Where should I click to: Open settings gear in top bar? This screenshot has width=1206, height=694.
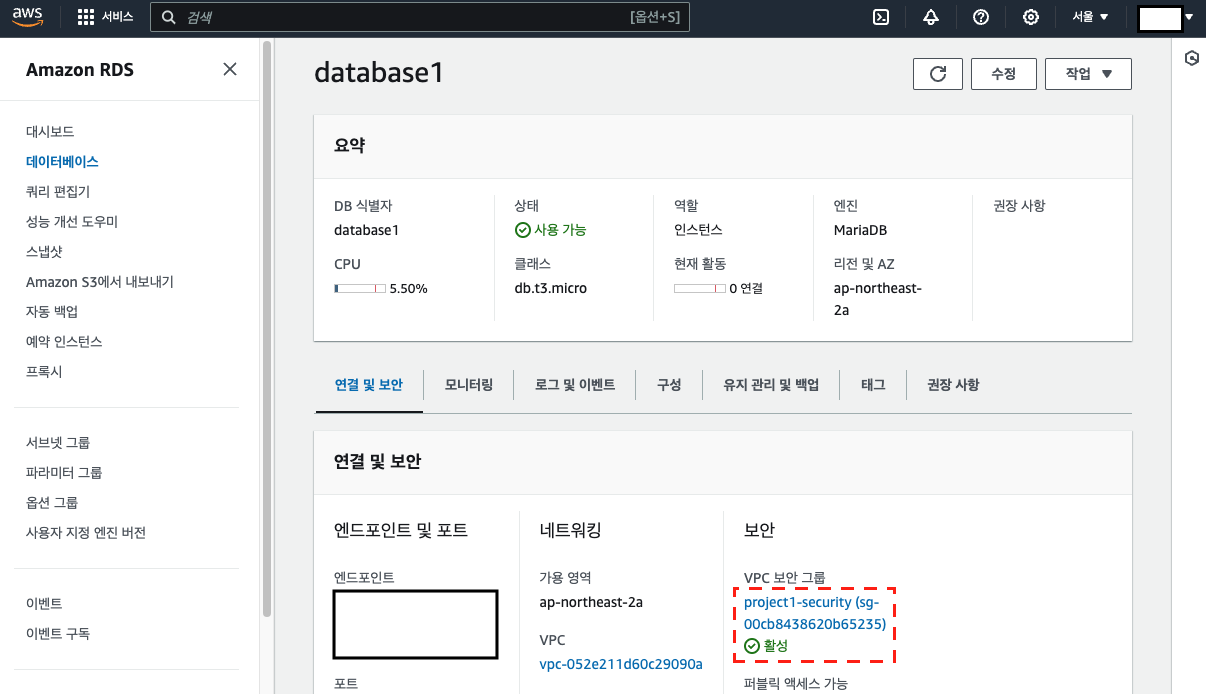click(1031, 17)
